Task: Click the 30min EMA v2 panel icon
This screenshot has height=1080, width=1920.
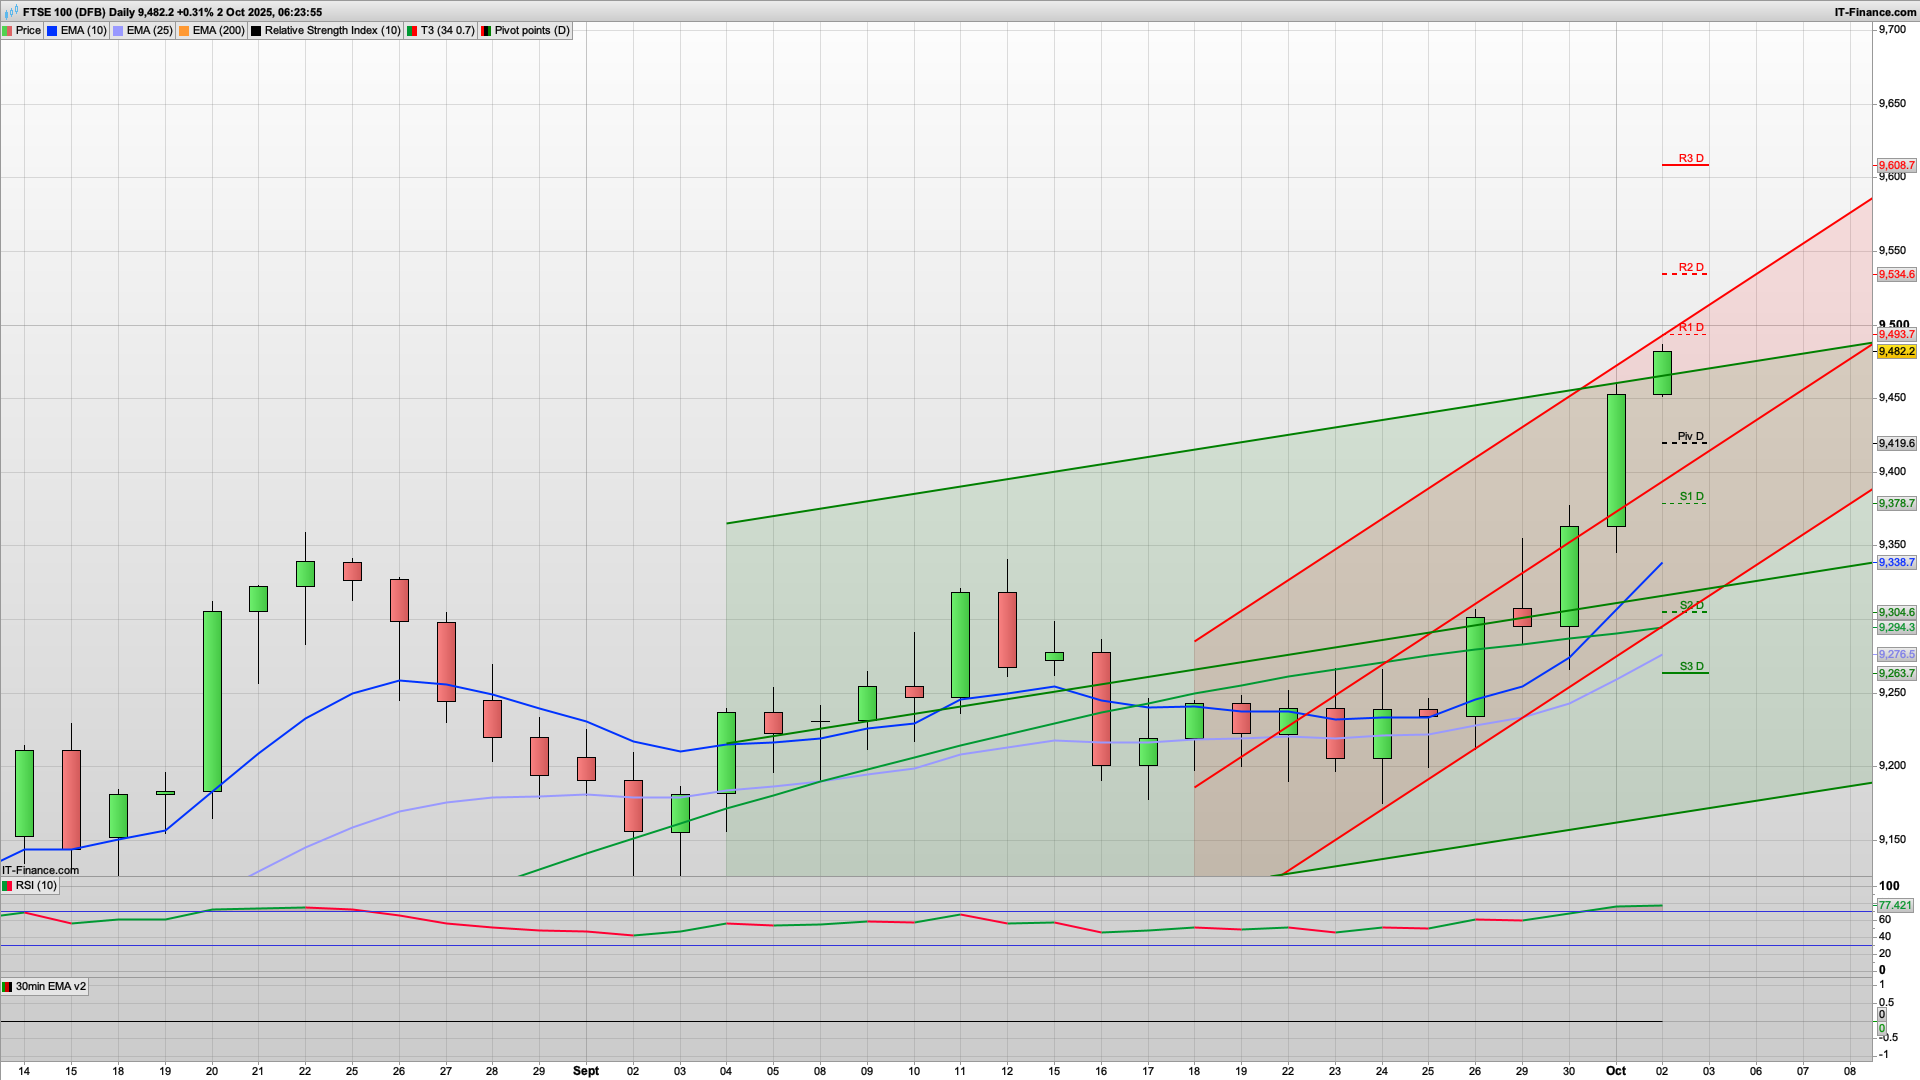Action: coord(8,987)
